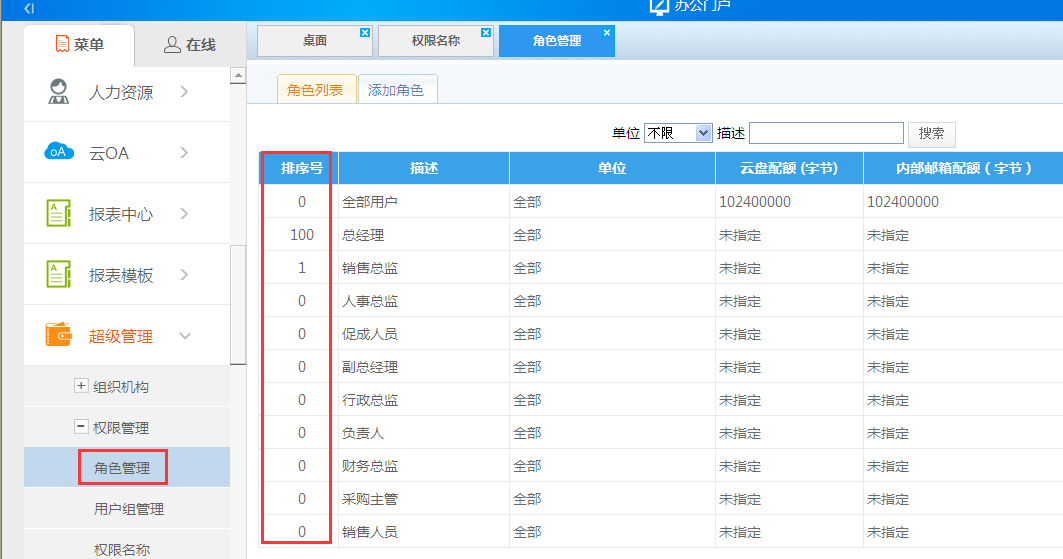Click the 单位 column header
Image resolution: width=1063 pixels, height=559 pixels.
point(611,168)
